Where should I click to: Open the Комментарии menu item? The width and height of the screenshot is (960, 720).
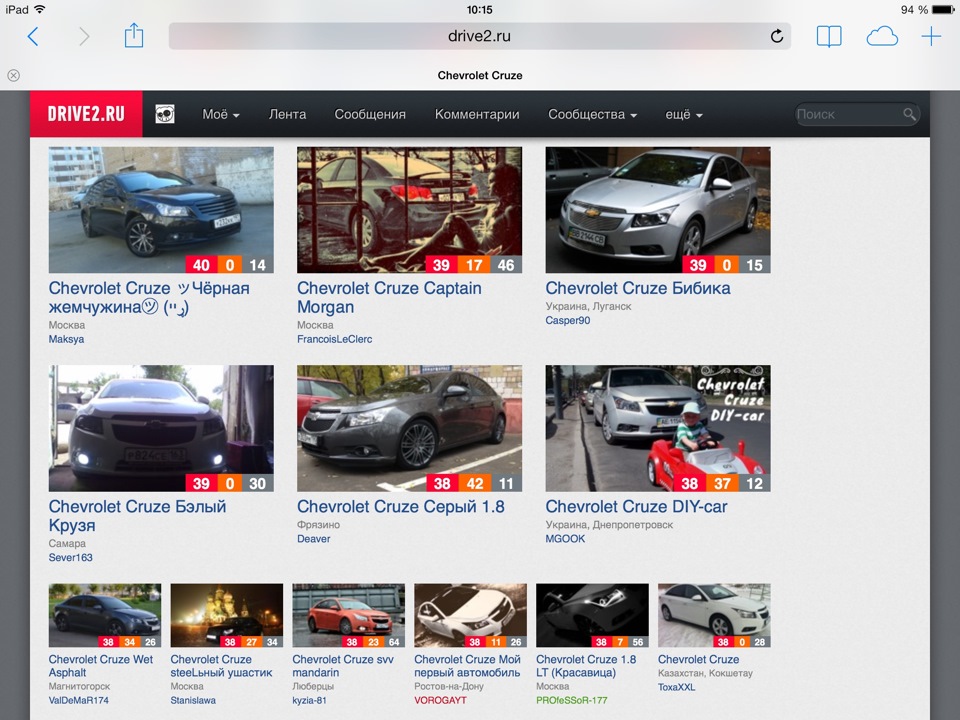point(477,114)
